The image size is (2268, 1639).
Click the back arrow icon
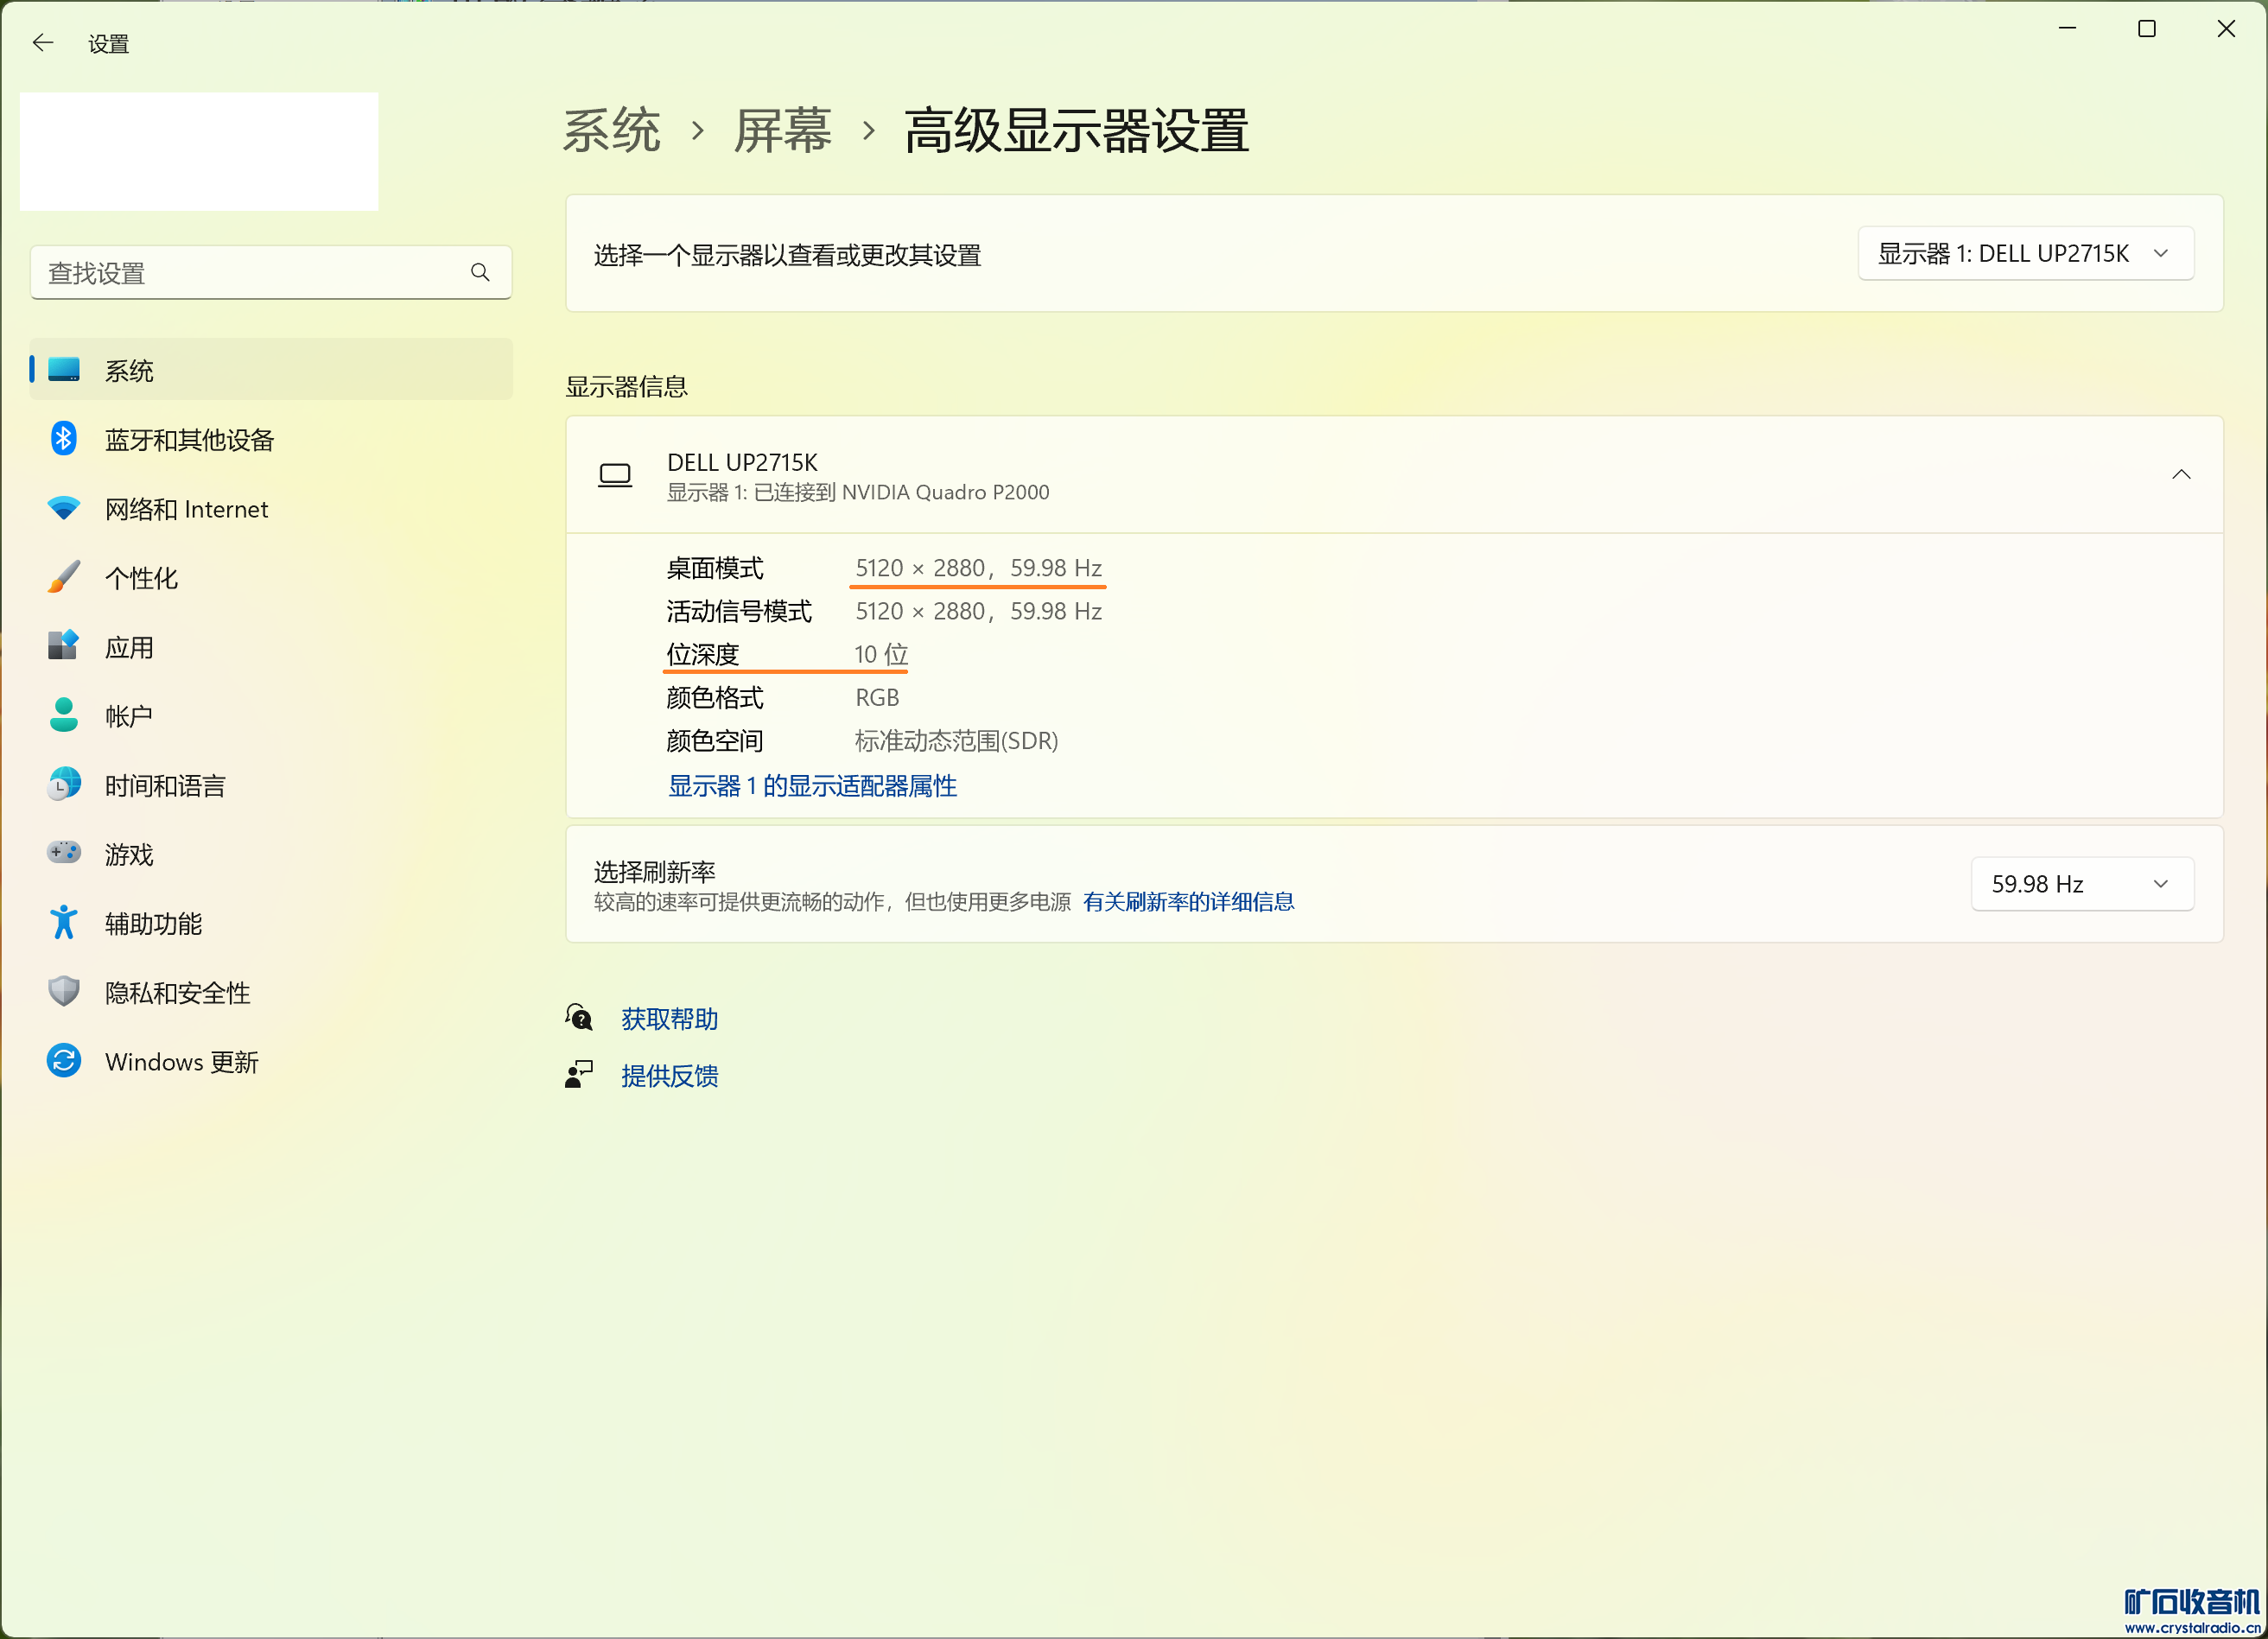[43, 42]
